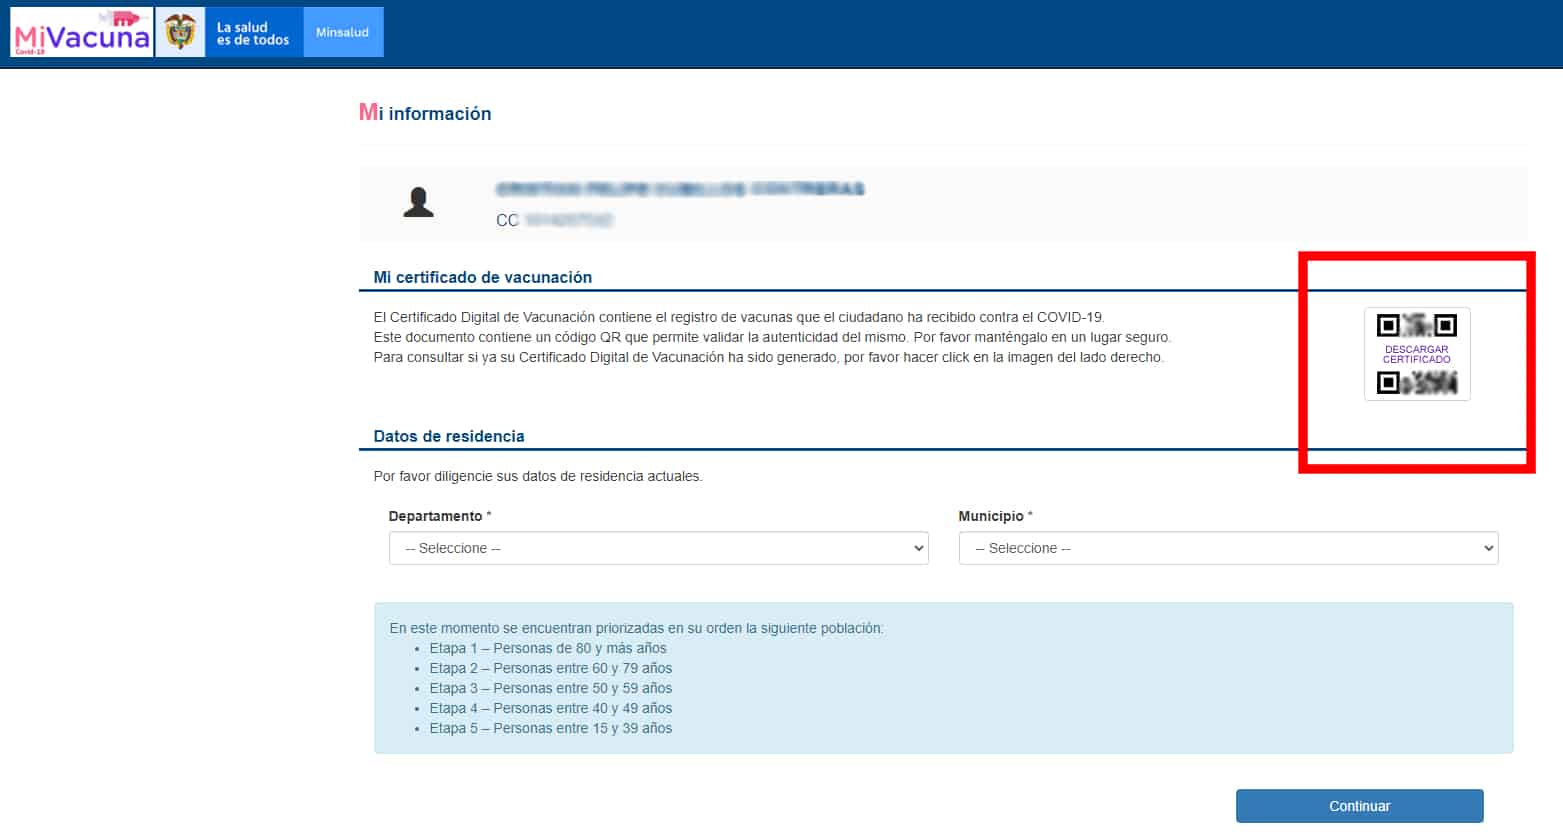Image resolution: width=1563 pixels, height=832 pixels.
Task: Click the 'Etapa 5' priority list entry
Action: [x=551, y=728]
